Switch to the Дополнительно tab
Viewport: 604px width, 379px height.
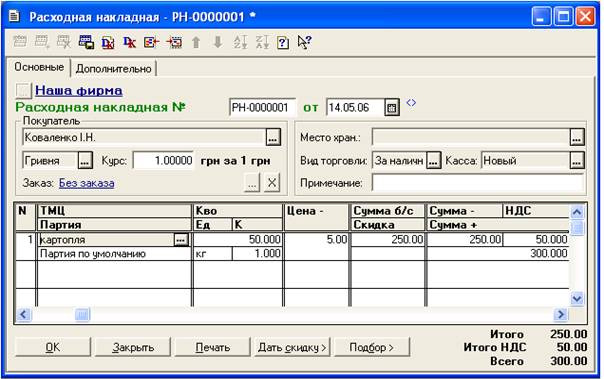coord(114,69)
